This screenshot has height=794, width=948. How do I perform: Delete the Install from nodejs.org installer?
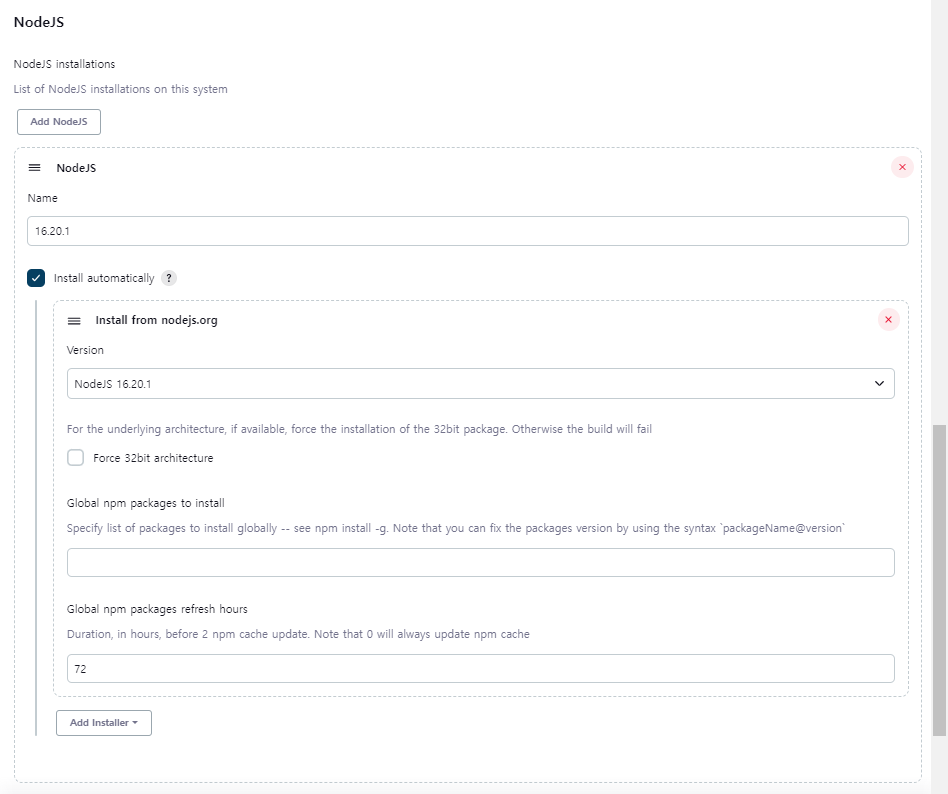[888, 319]
